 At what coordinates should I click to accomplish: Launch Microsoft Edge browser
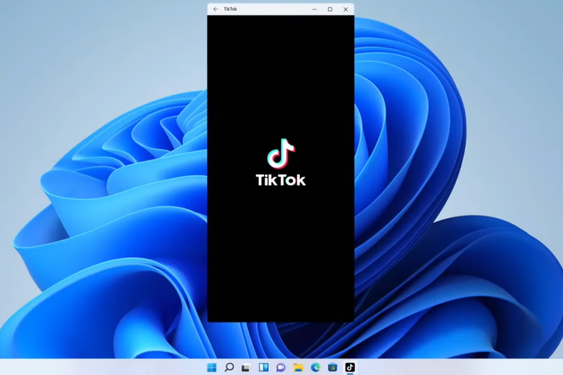(315, 367)
